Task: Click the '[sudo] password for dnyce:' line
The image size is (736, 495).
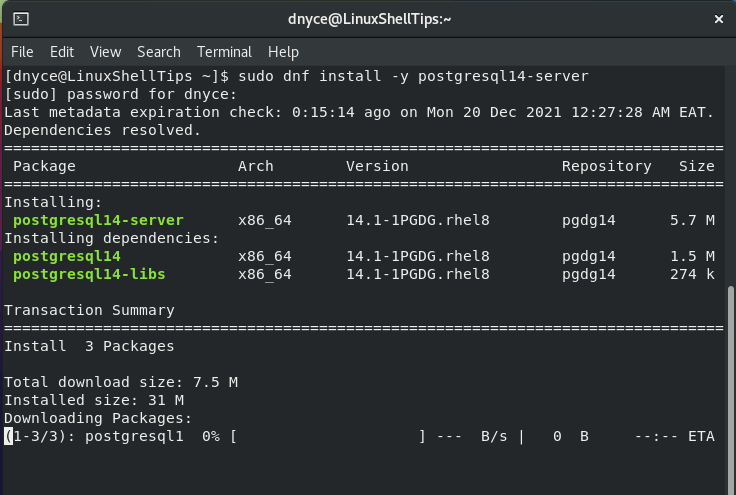Action: point(121,94)
